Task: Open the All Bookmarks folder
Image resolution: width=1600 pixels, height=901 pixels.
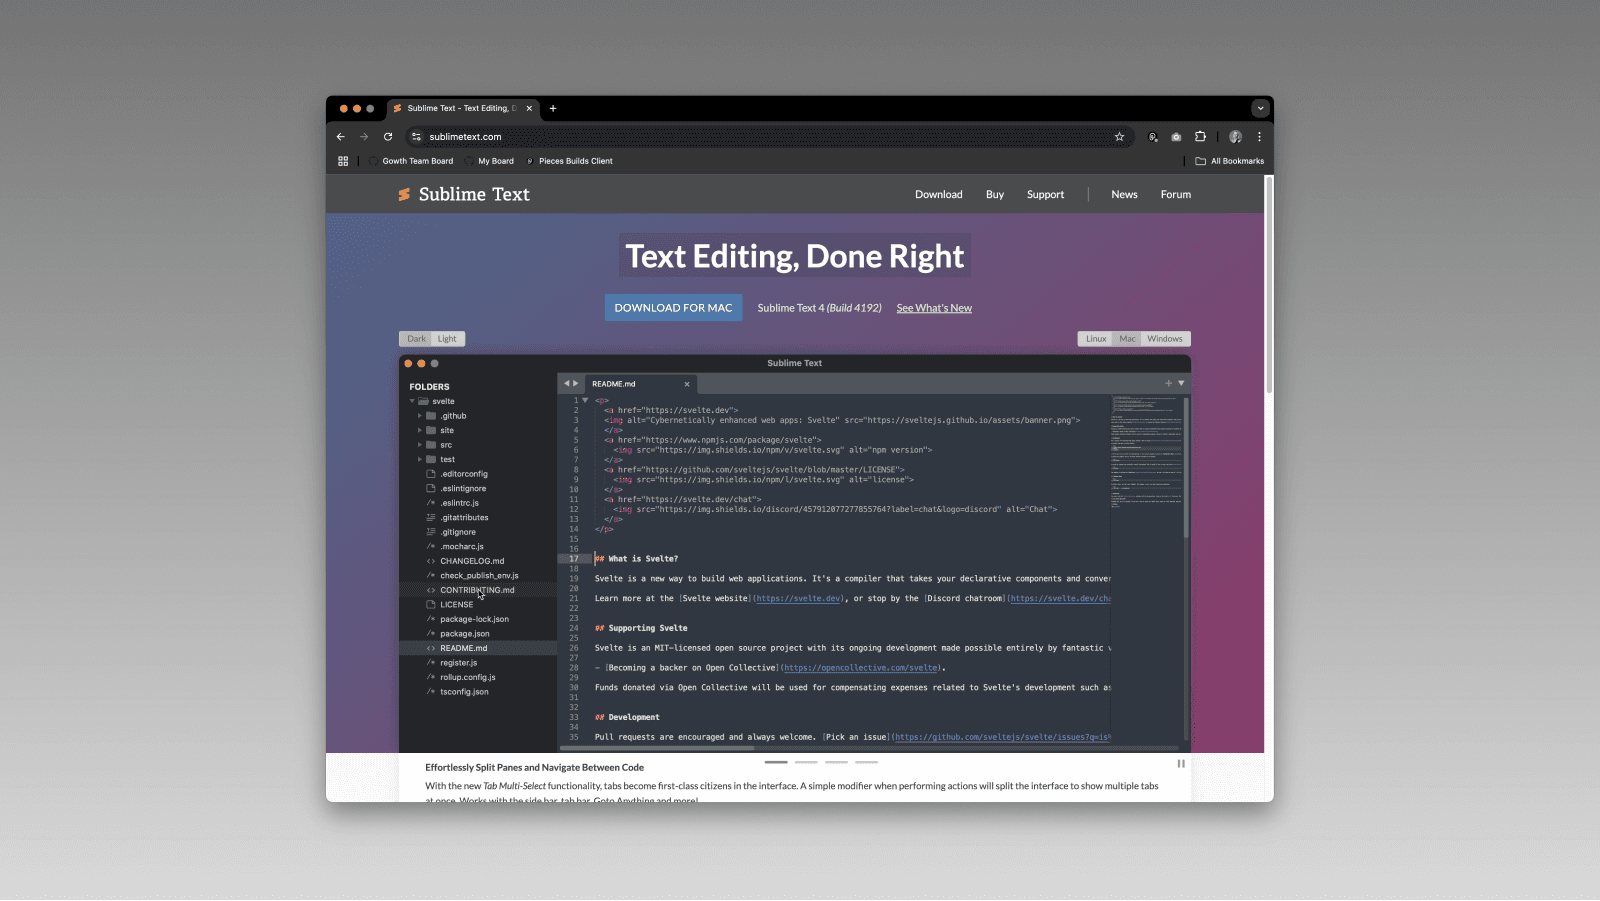Action: point(1229,161)
